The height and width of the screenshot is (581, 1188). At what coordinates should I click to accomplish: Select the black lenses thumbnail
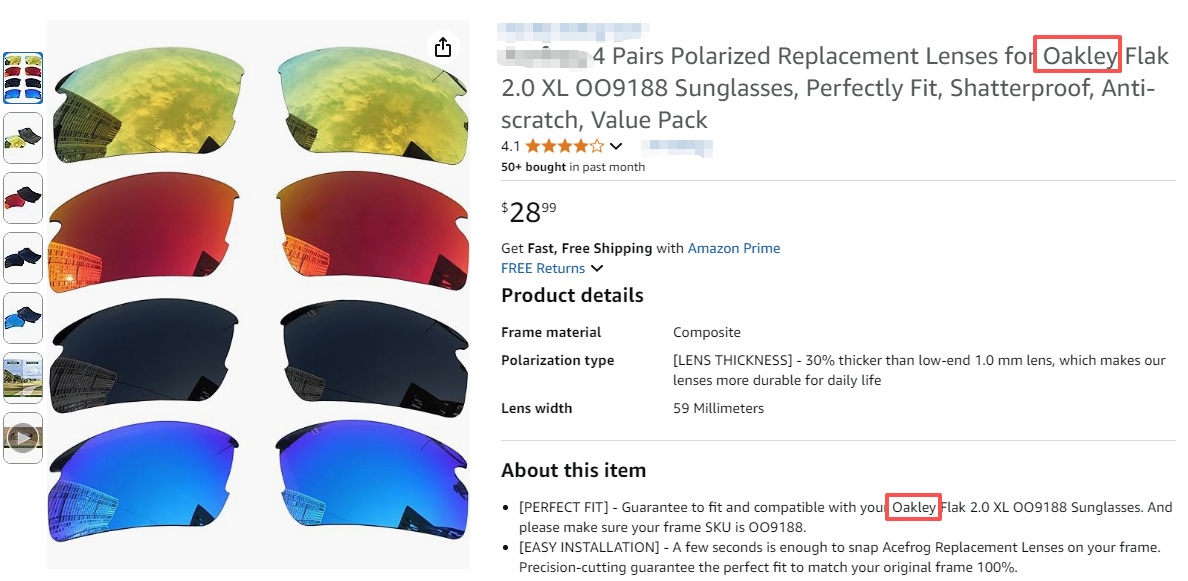pyautogui.click(x=23, y=257)
